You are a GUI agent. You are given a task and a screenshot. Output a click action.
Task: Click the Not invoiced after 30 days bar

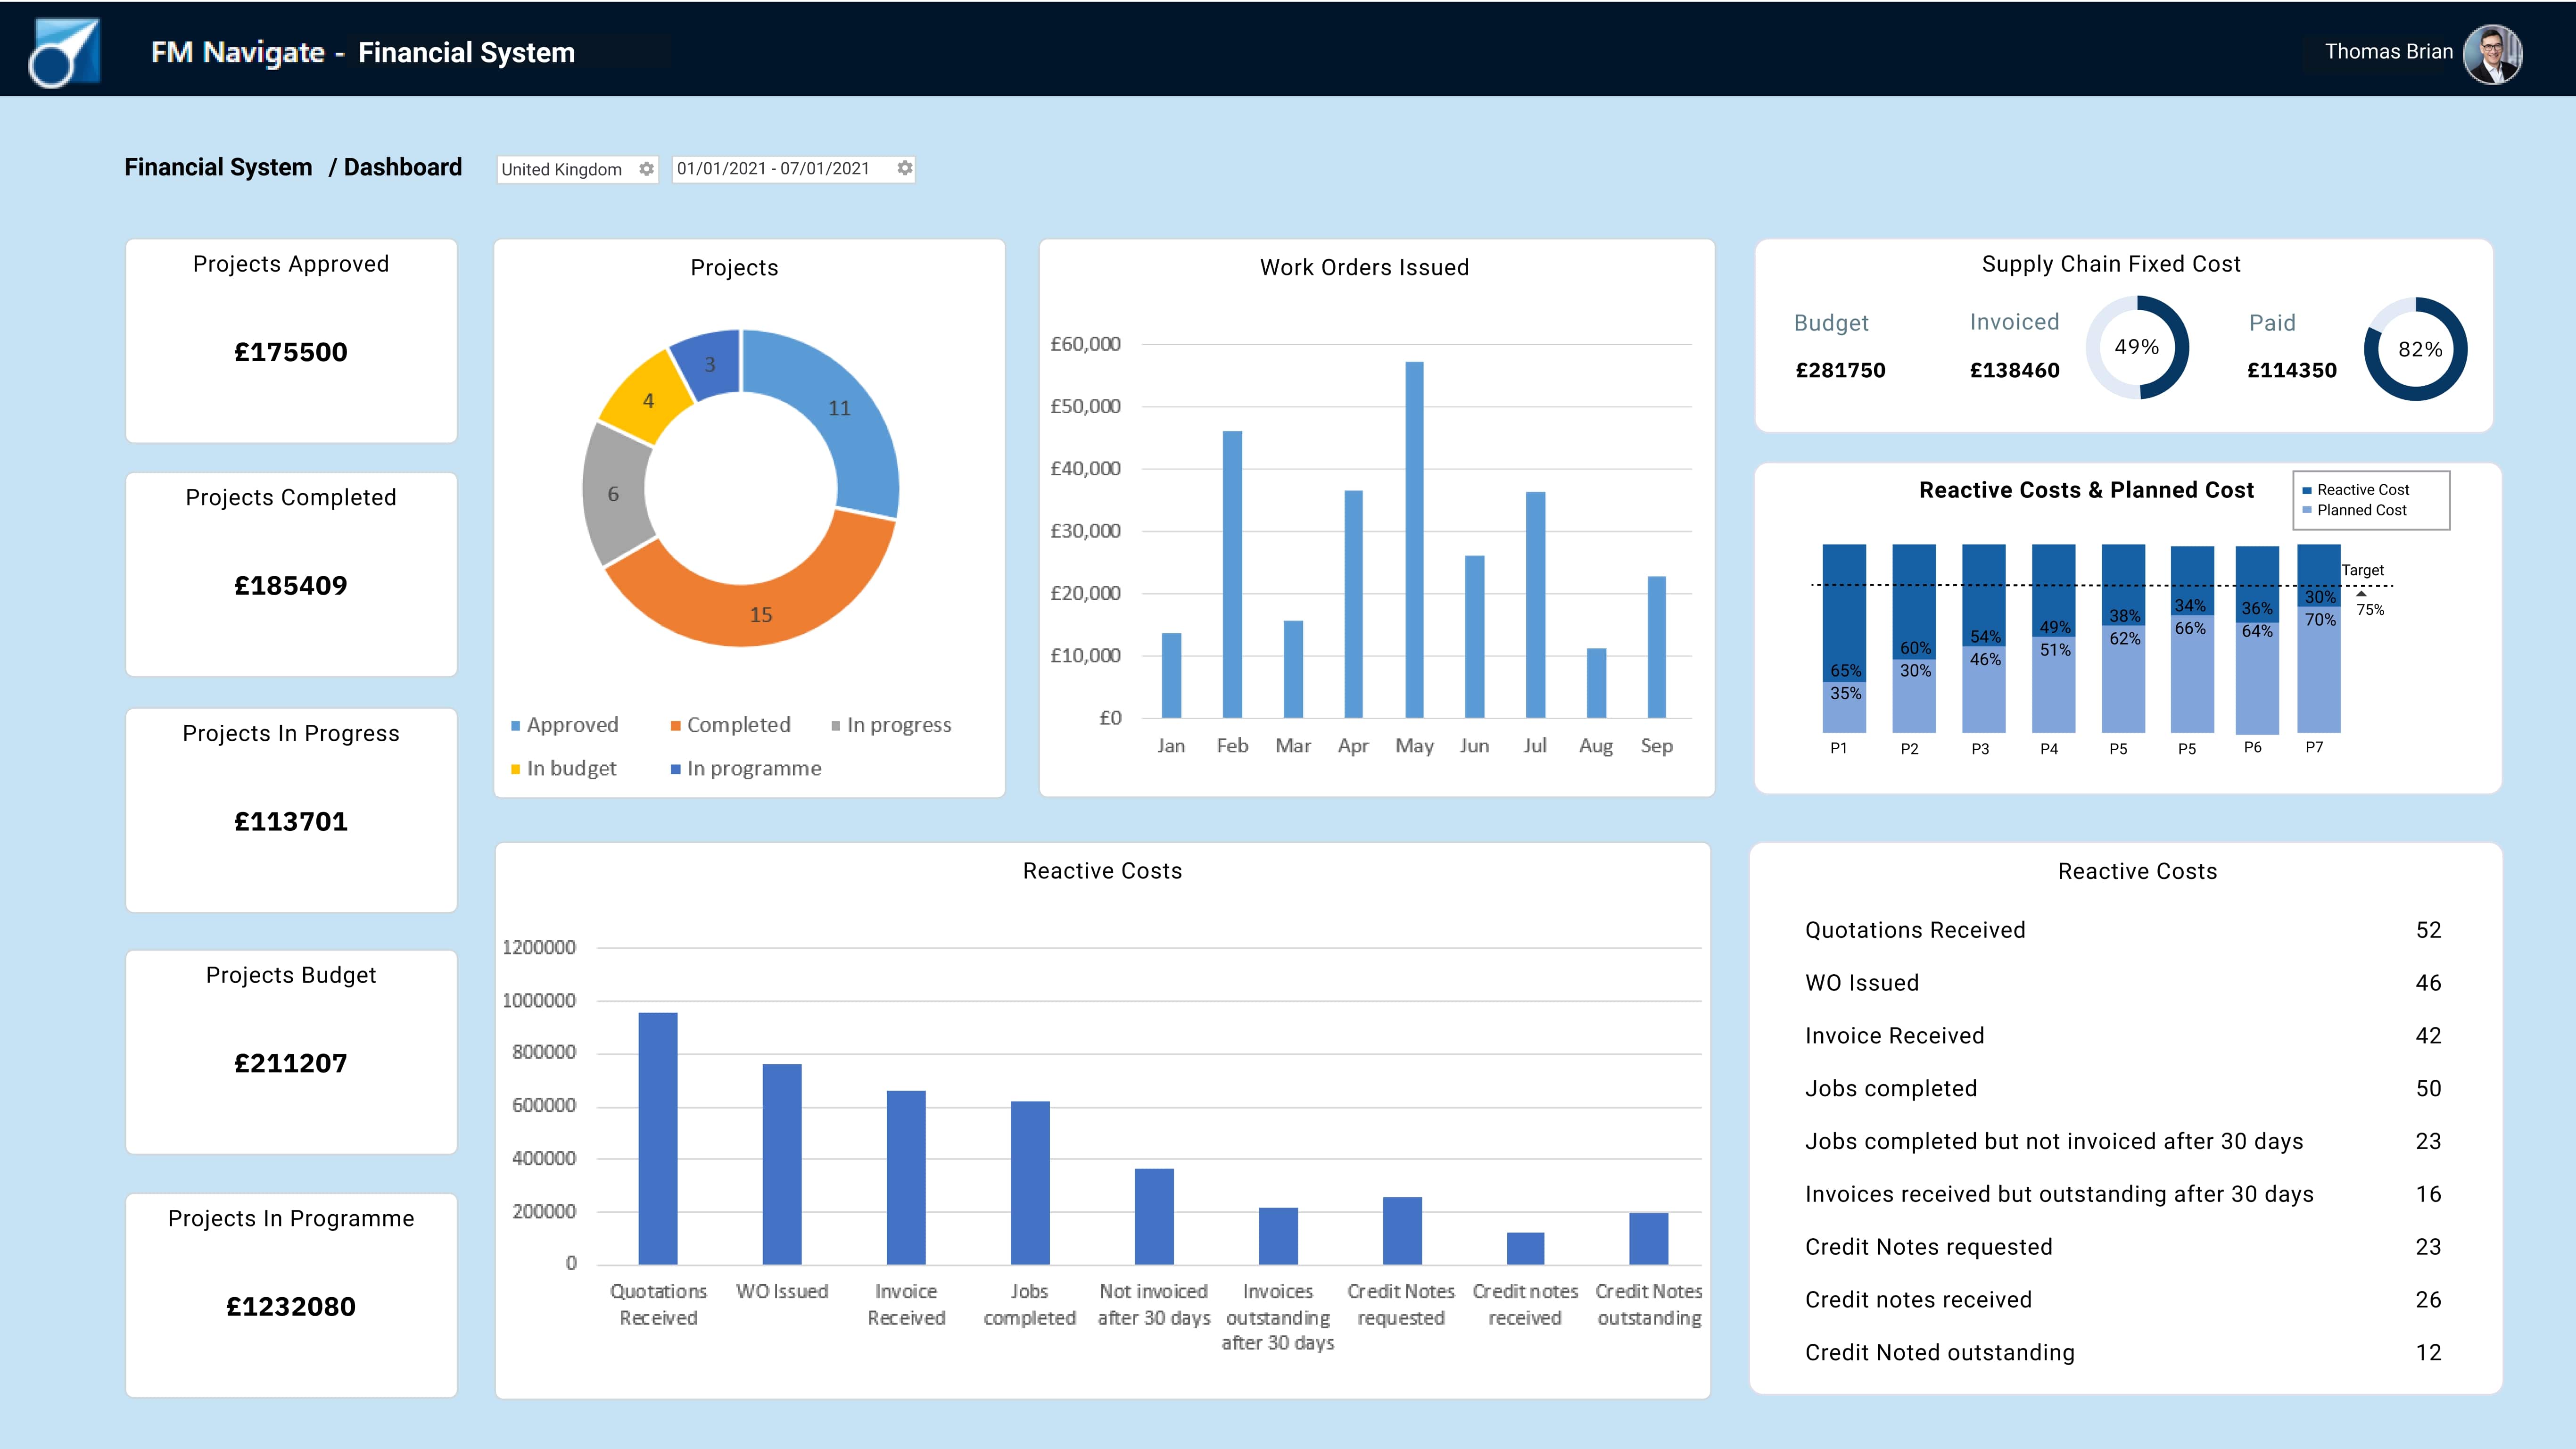(1154, 1216)
